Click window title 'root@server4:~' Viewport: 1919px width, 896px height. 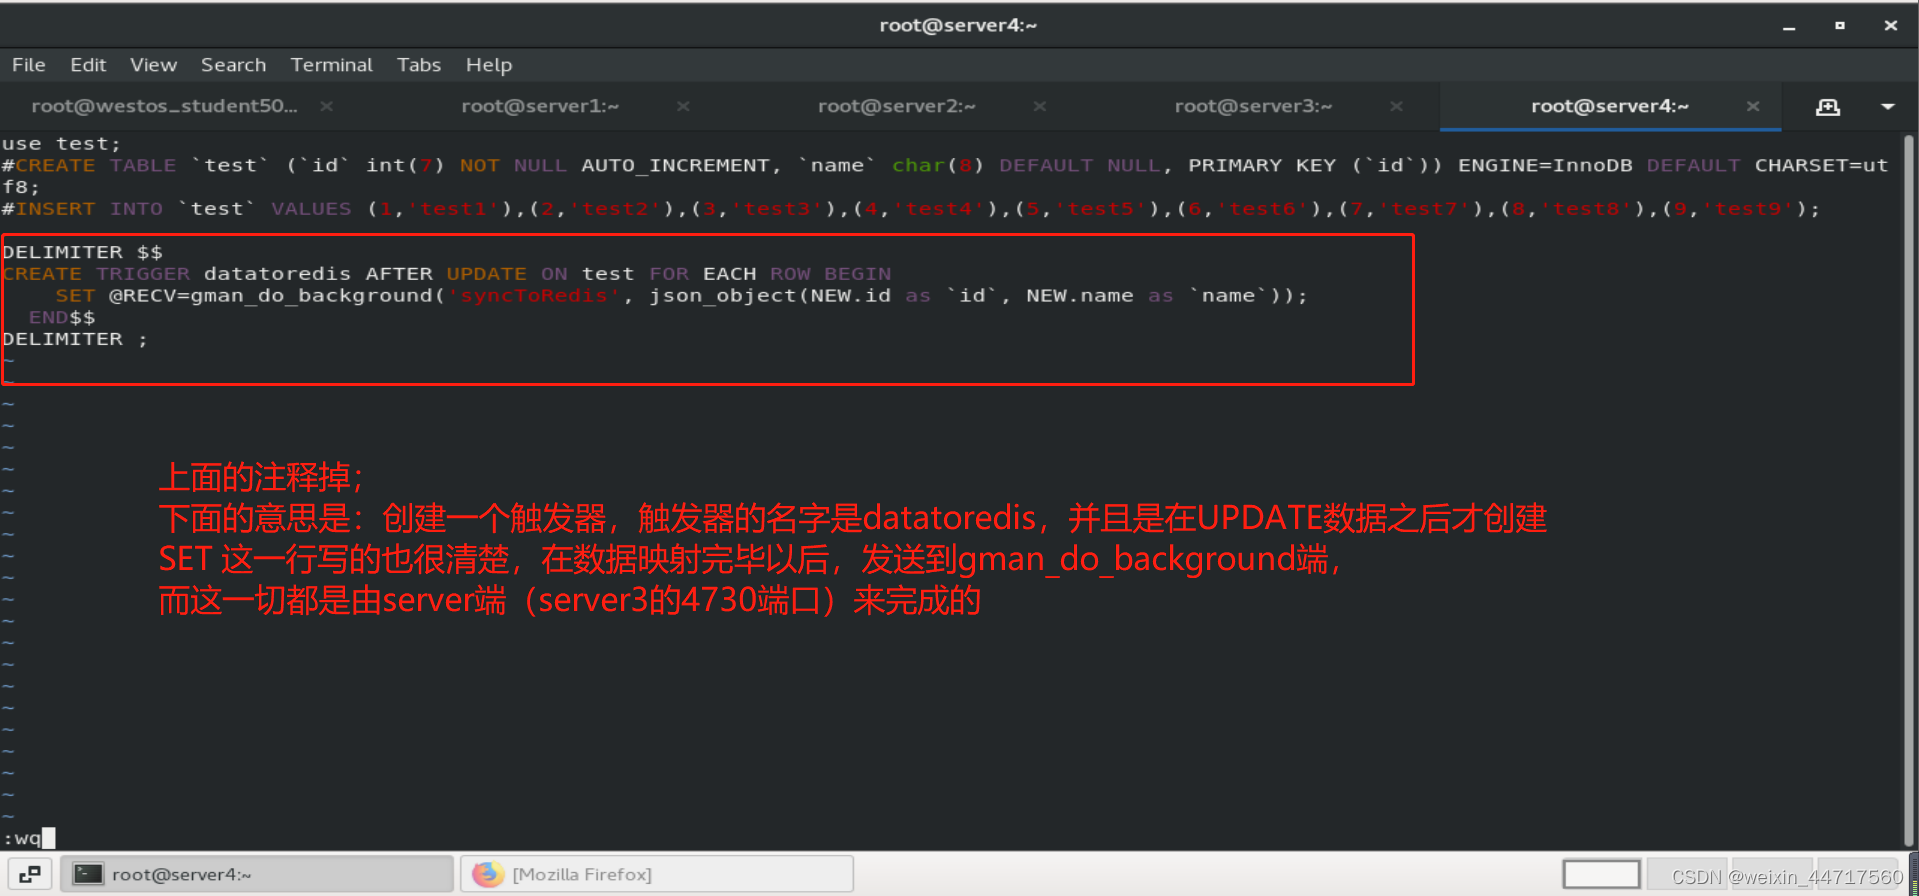pyautogui.click(x=958, y=26)
